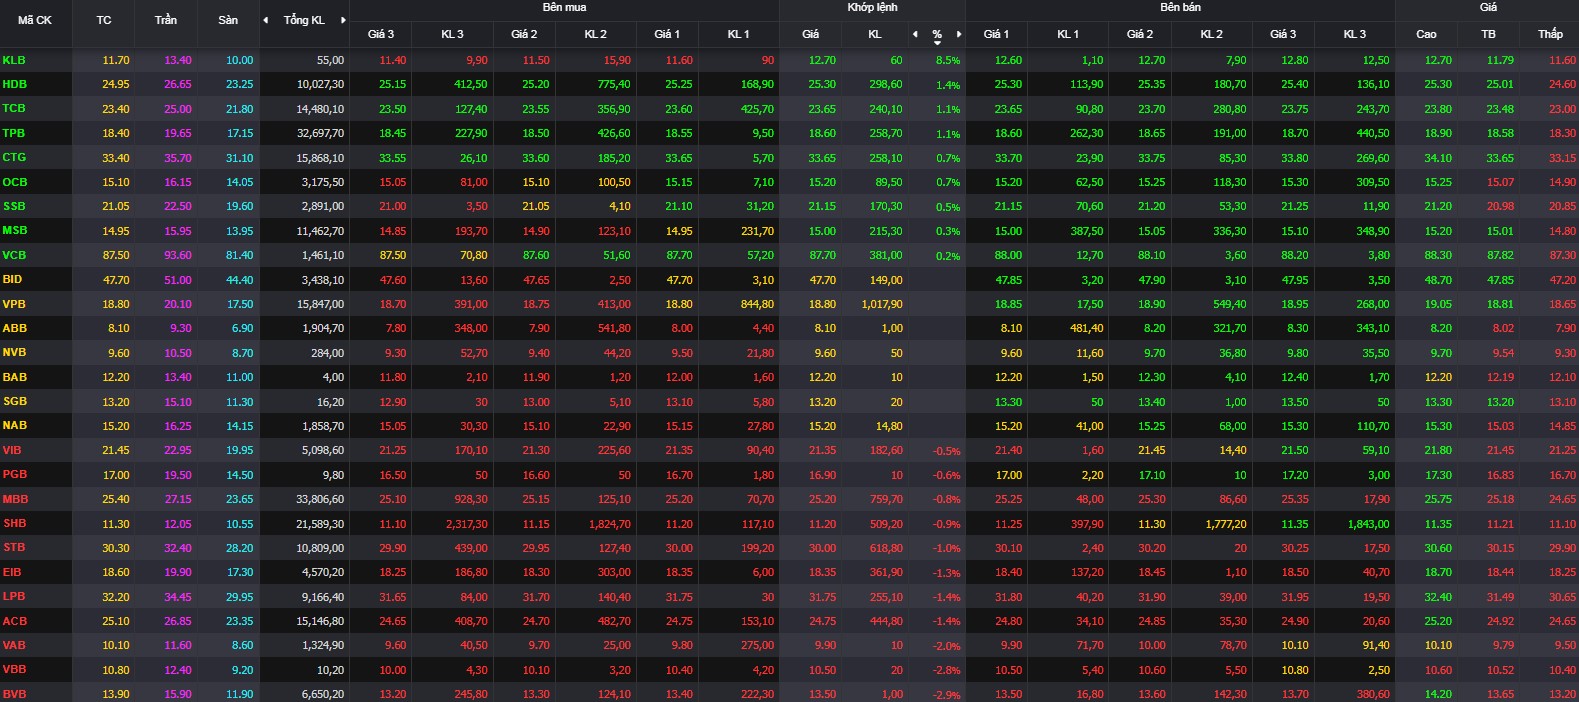The height and width of the screenshot is (702, 1579).
Task: Click the right-pointing arrow beside Tổng KL header
Action: click(x=343, y=20)
